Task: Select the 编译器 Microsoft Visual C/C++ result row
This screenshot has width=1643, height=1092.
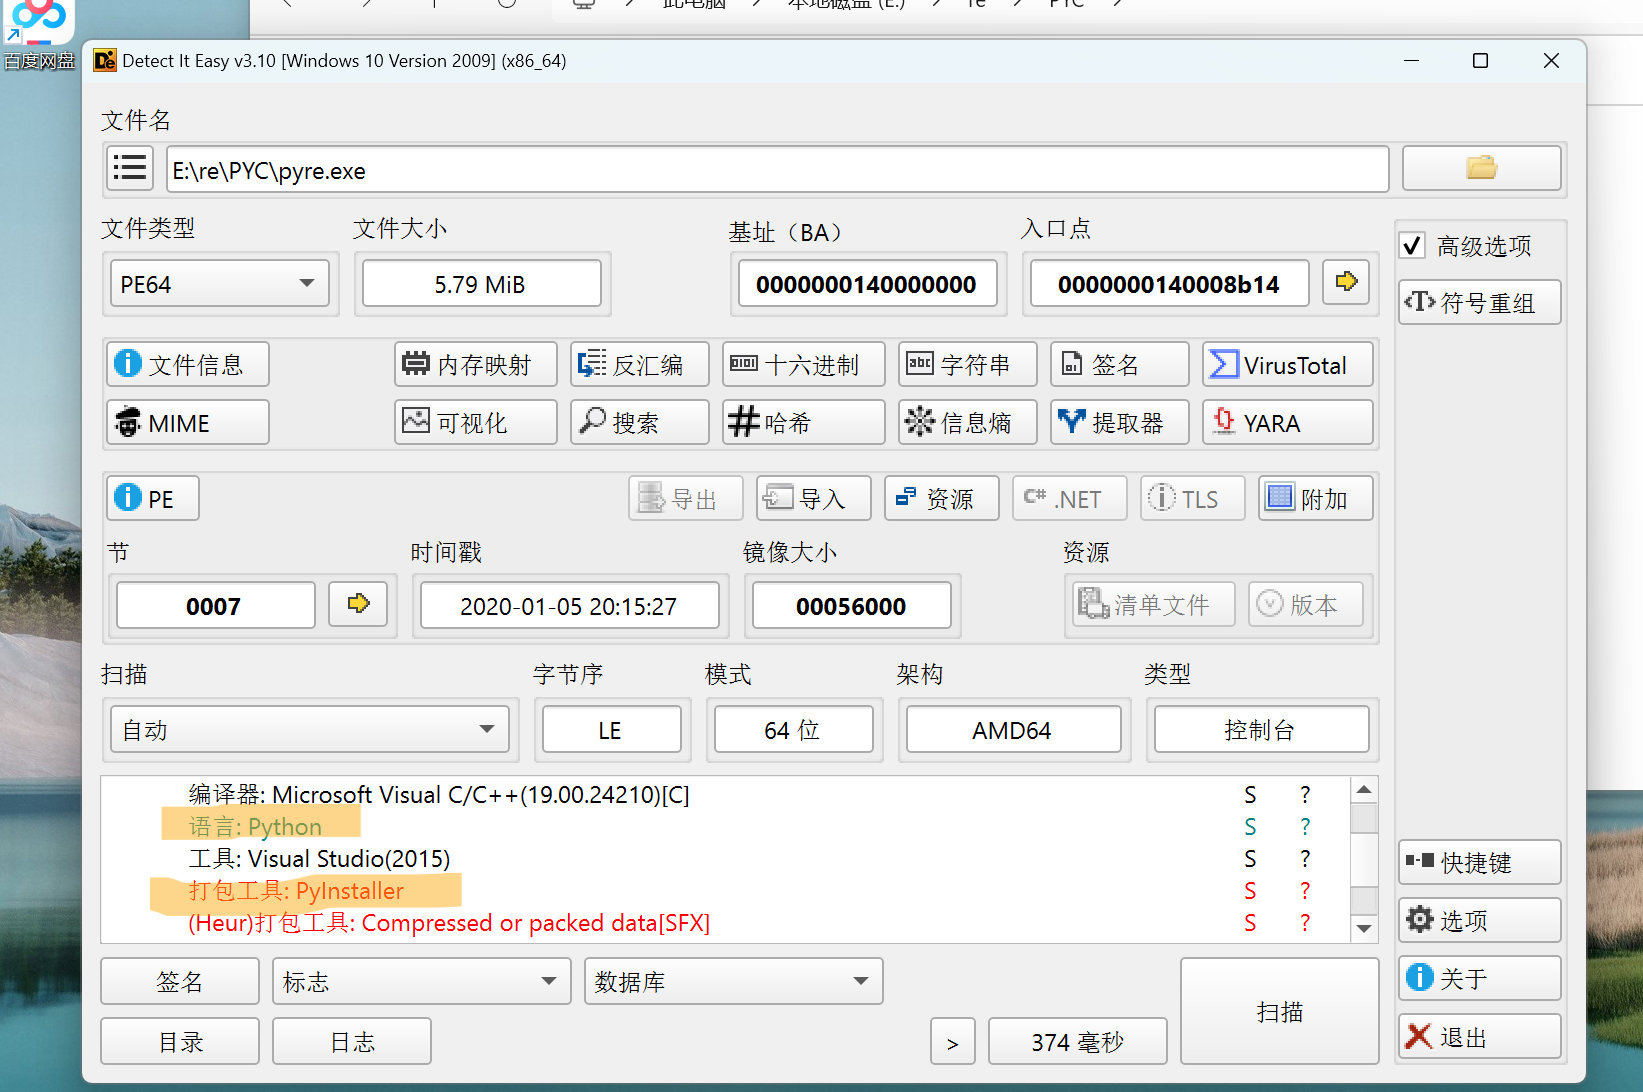Action: (724, 794)
